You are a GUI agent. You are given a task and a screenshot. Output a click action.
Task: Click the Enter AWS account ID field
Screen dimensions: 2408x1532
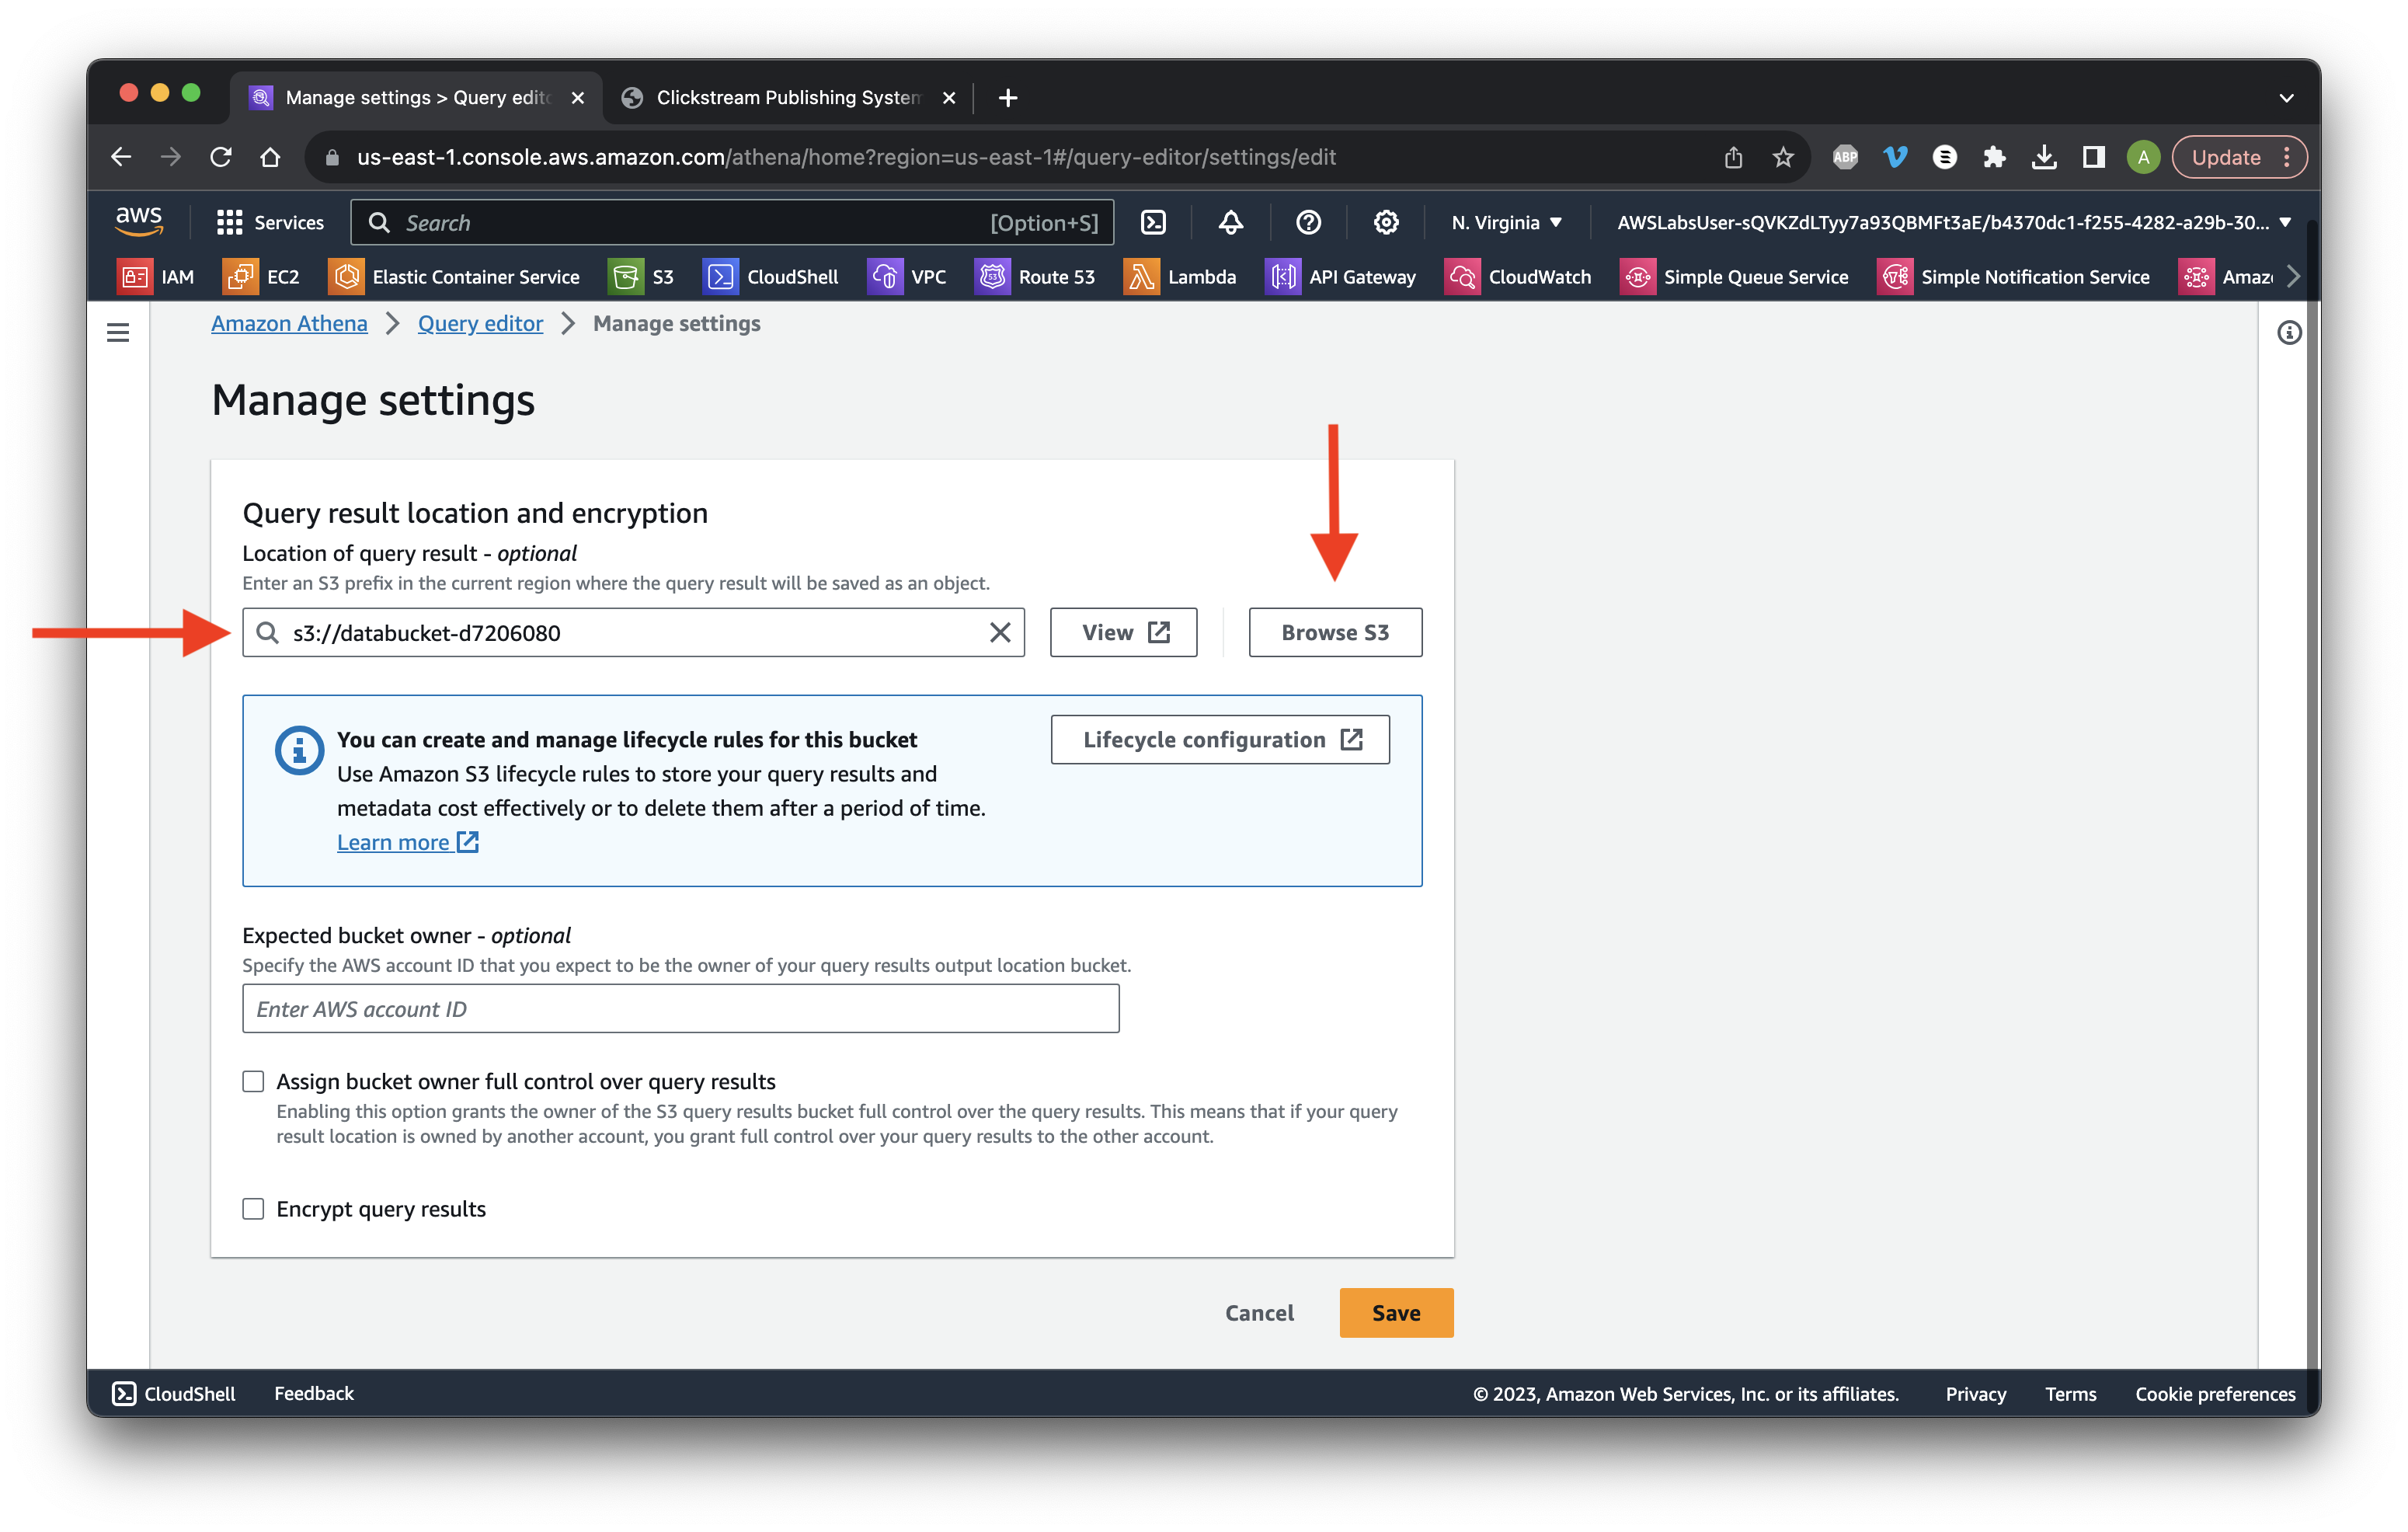coord(680,1008)
